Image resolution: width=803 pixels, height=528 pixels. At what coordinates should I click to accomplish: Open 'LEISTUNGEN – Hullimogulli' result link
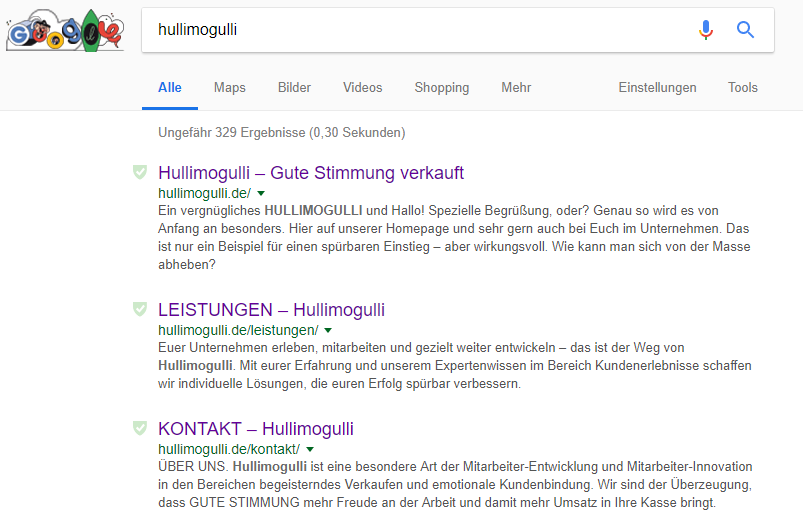click(x=271, y=310)
